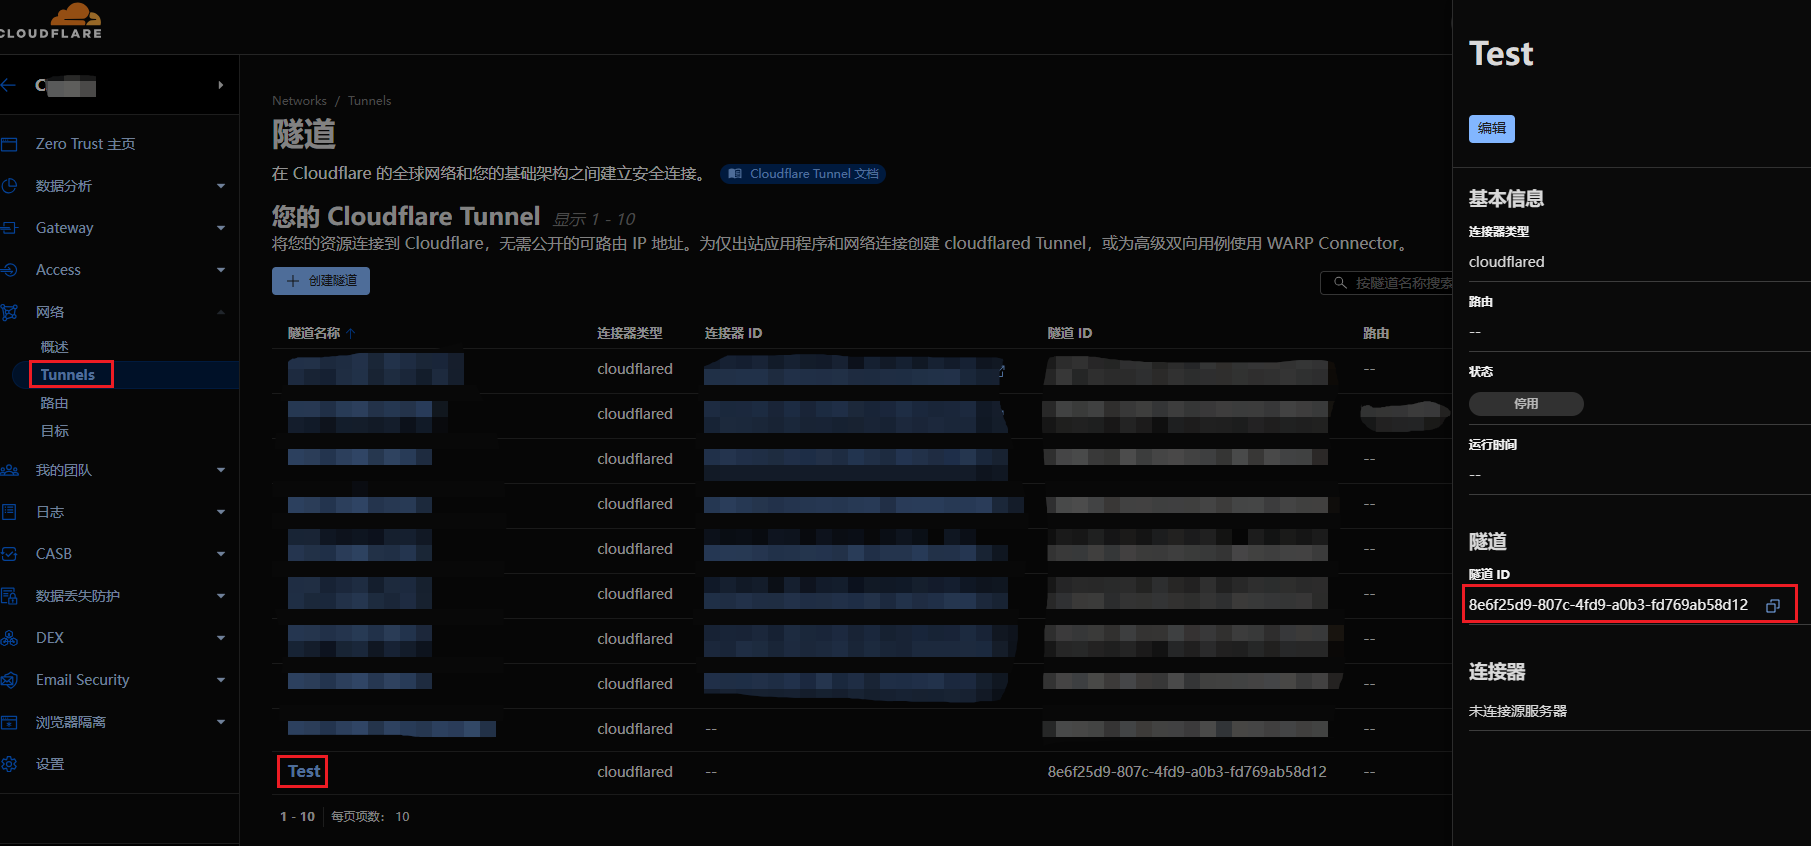The height and width of the screenshot is (846, 1811).
Task: Click the Gateway sidebar icon
Action: click(9, 228)
